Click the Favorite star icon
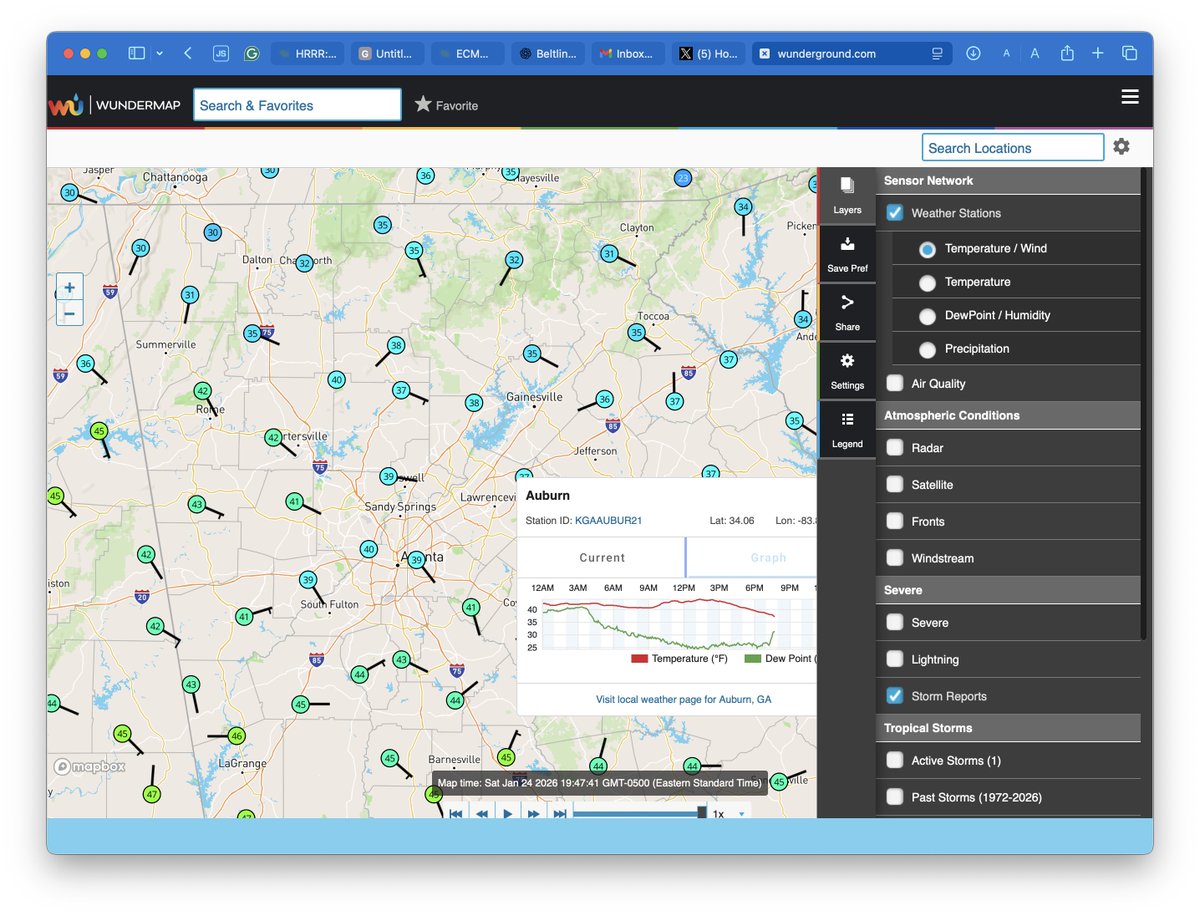Image resolution: width=1200 pixels, height=916 pixels. pos(423,104)
